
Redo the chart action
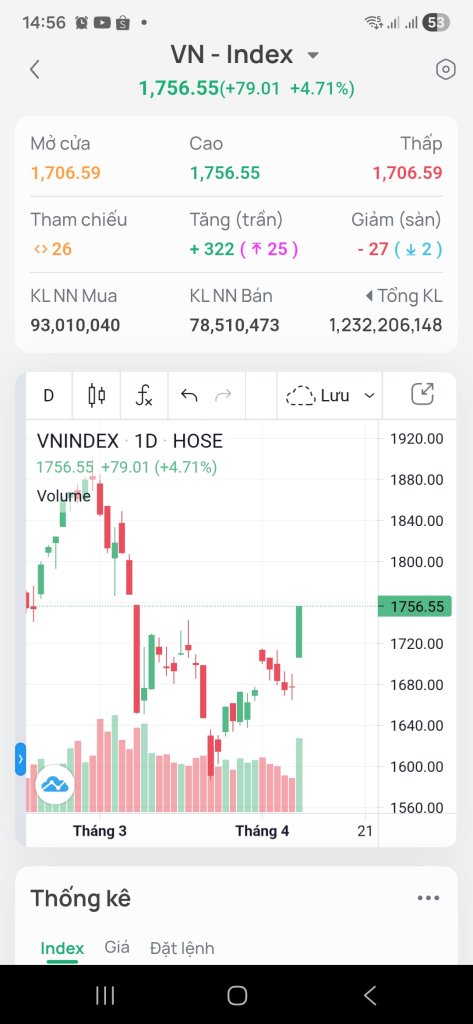(223, 395)
